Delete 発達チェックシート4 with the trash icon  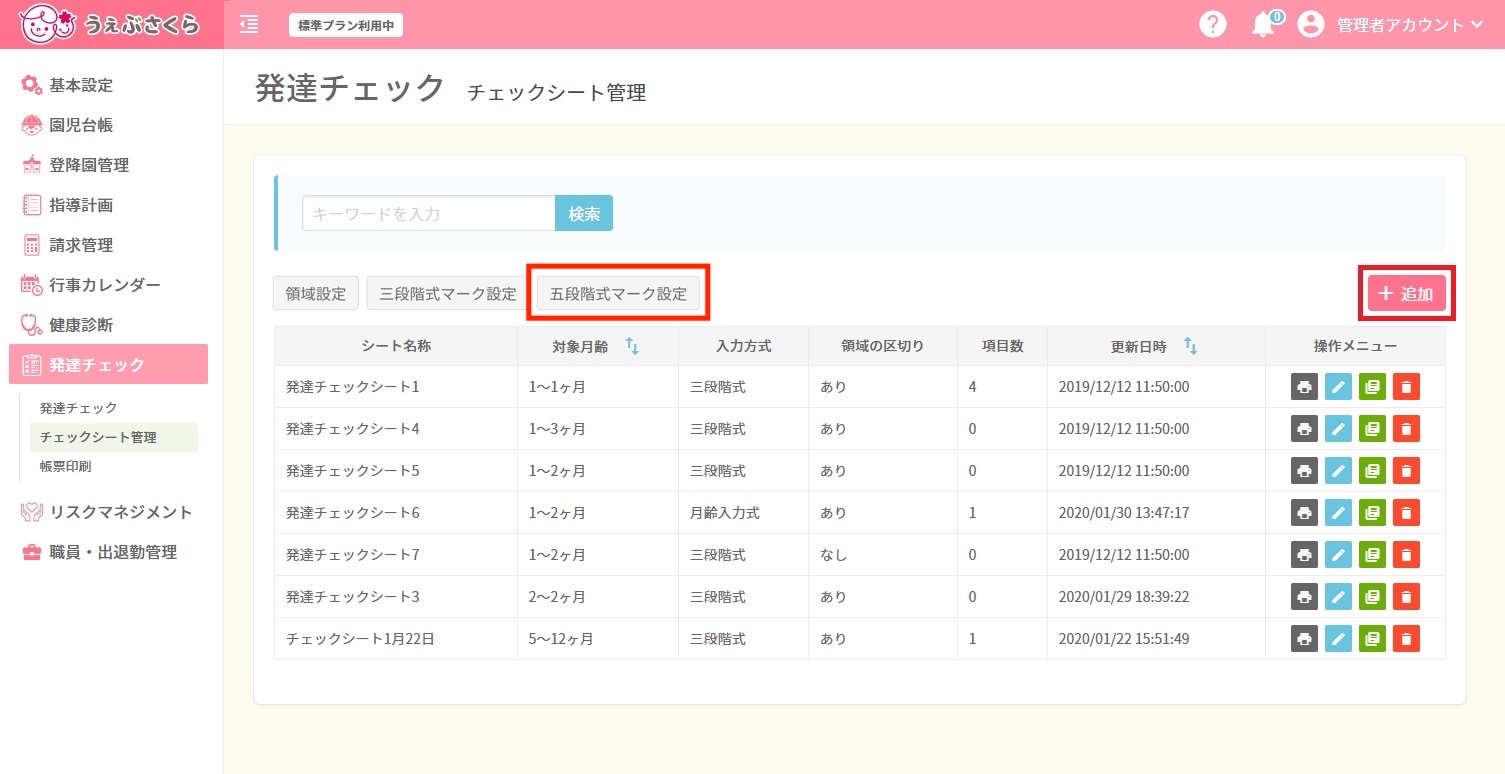coord(1406,429)
